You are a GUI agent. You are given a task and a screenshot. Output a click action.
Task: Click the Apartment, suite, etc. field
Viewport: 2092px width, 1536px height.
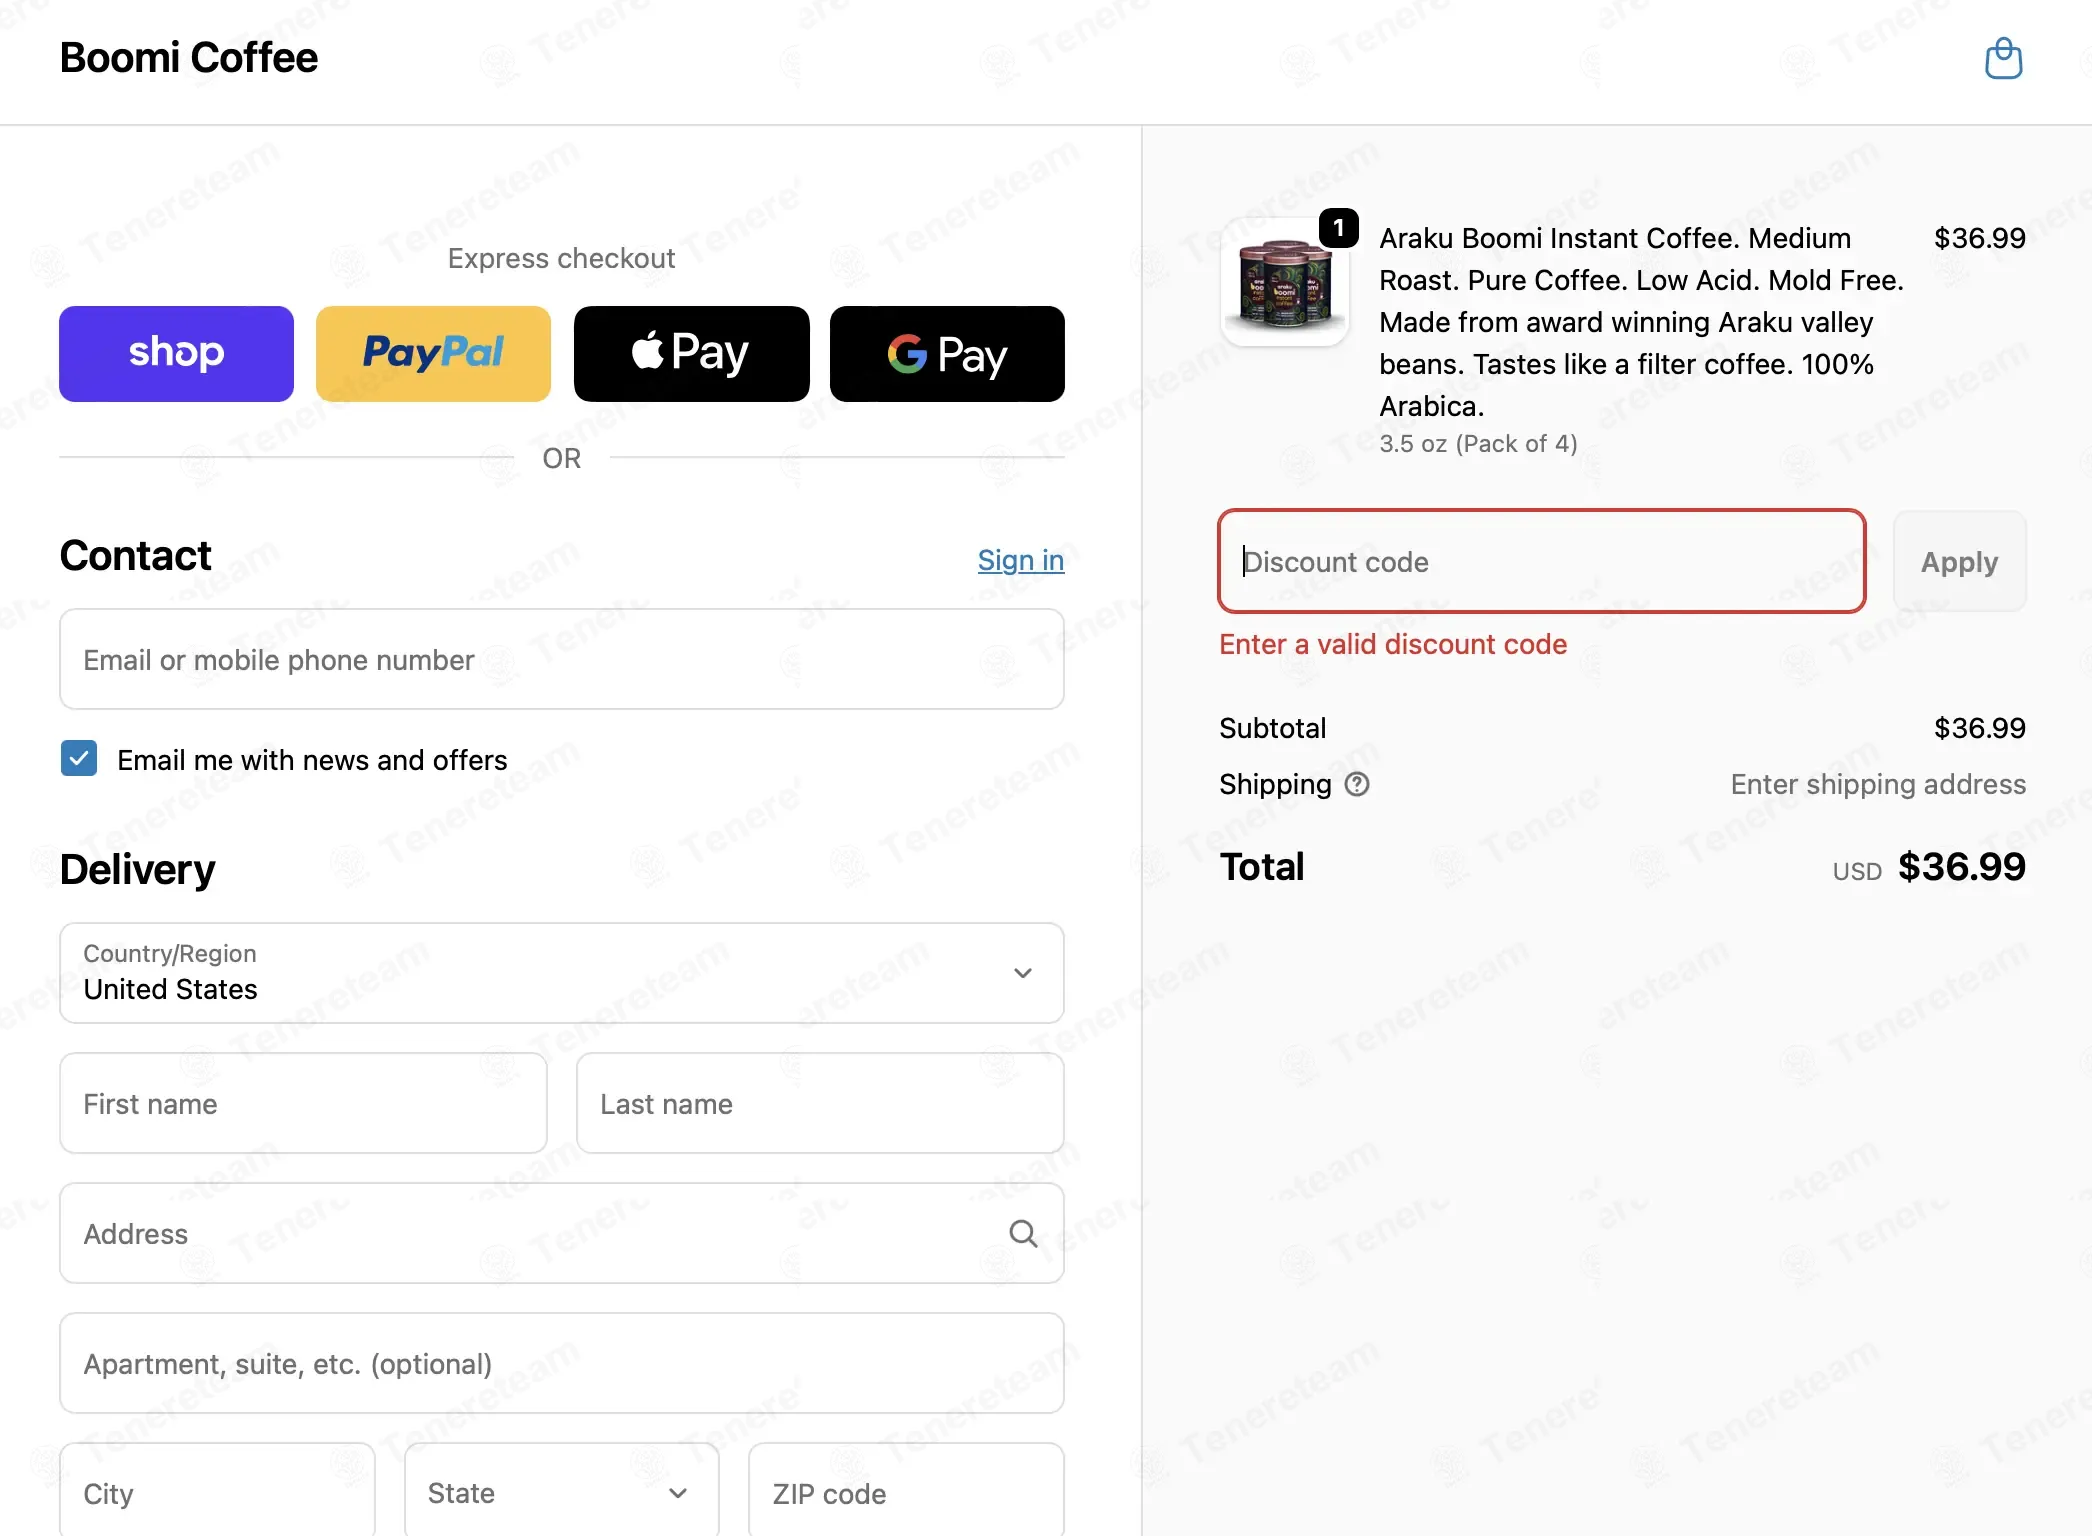[561, 1363]
